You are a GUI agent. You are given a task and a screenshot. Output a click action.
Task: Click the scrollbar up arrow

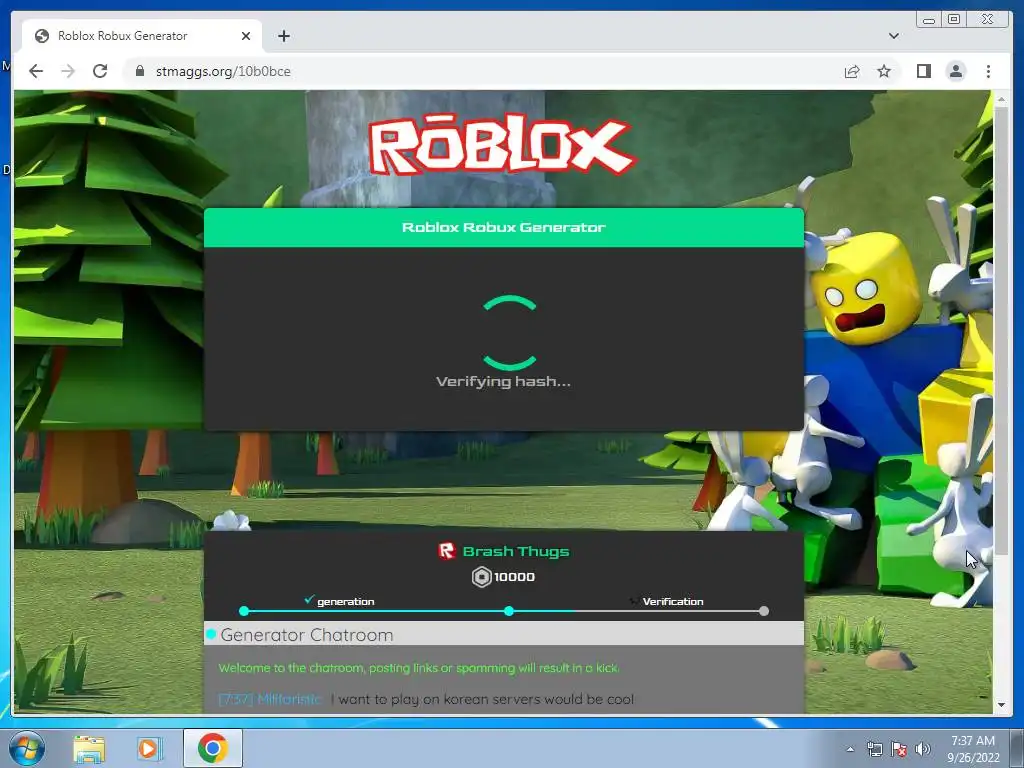(x=1001, y=97)
